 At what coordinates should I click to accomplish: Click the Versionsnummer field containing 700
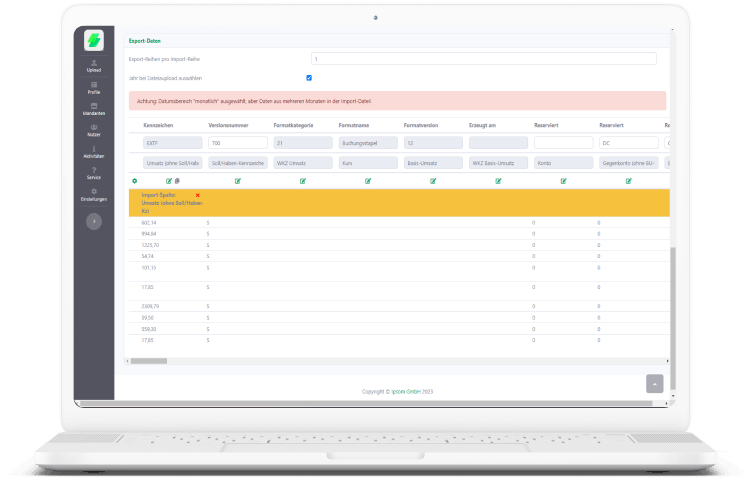[235, 143]
